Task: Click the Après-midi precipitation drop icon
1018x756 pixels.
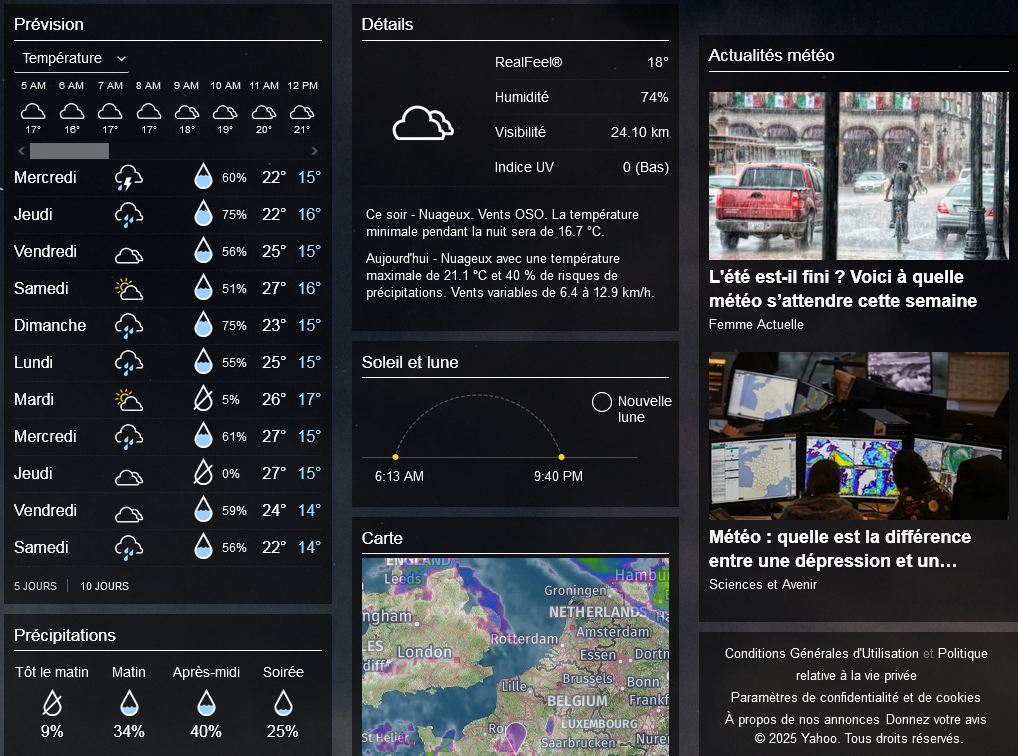Action: [206, 702]
